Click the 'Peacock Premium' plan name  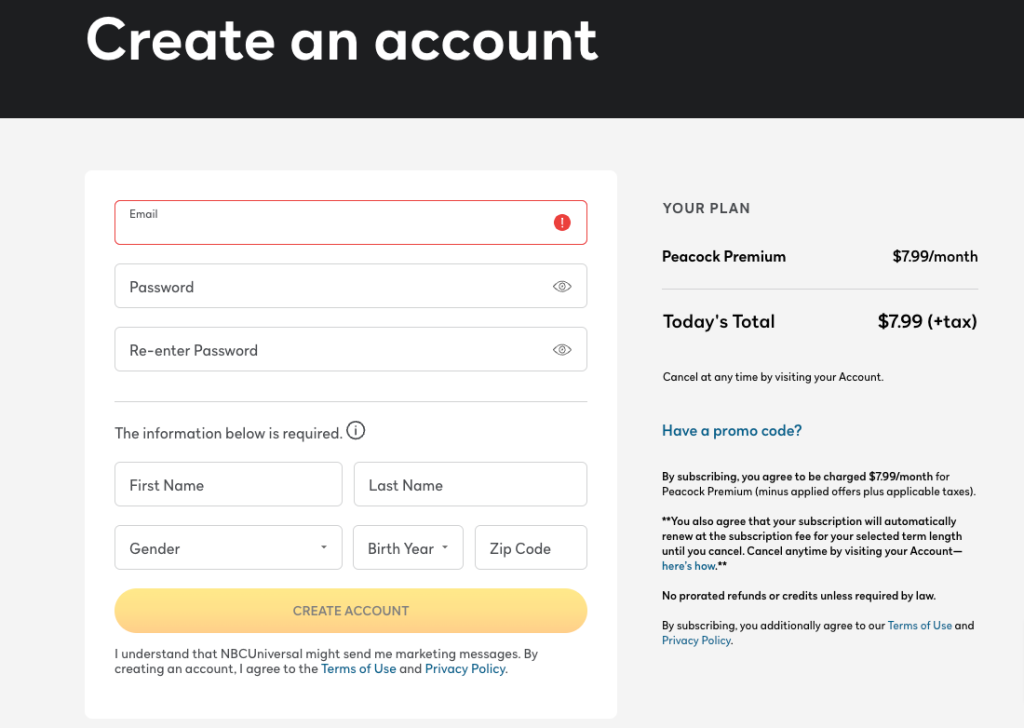(x=724, y=257)
